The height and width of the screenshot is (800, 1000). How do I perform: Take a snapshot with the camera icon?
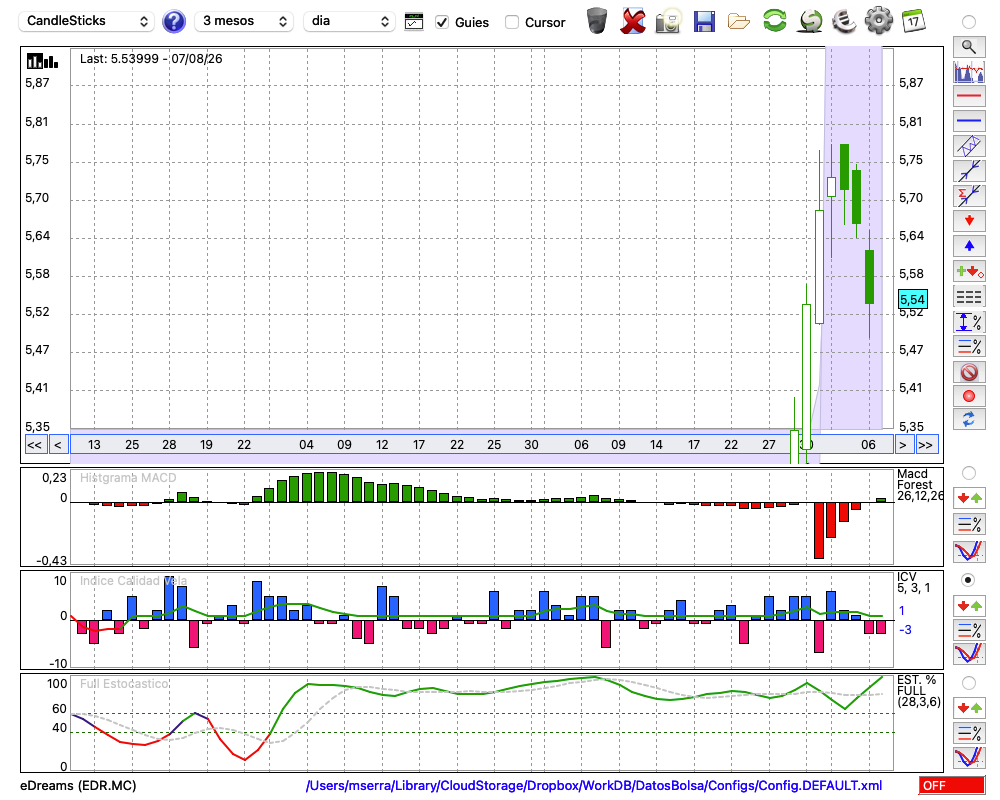coord(668,21)
